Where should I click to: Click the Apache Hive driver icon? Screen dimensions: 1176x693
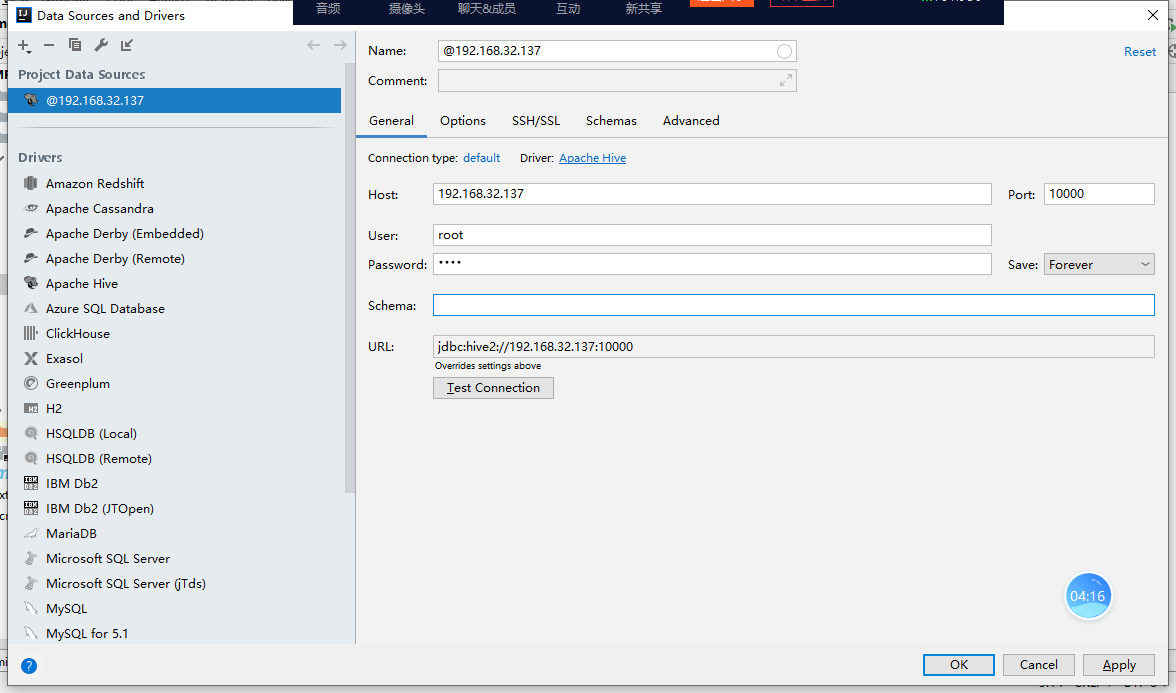(31, 283)
